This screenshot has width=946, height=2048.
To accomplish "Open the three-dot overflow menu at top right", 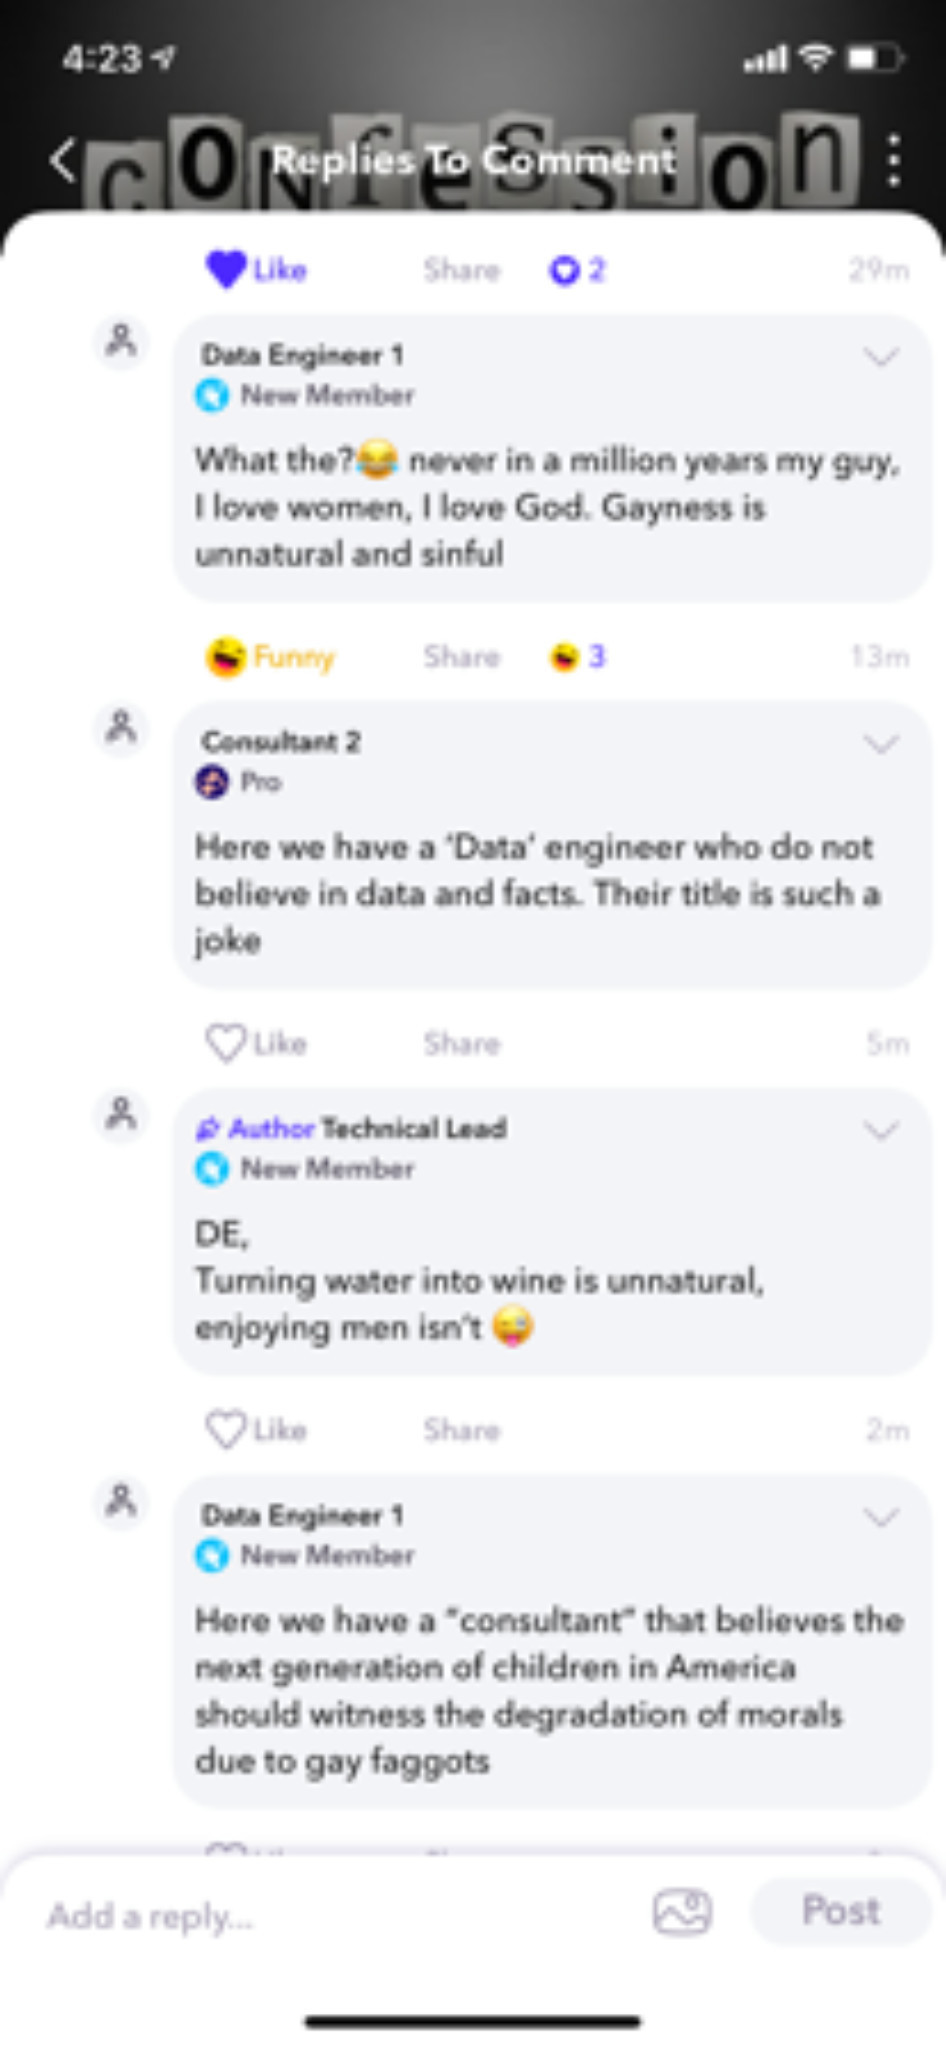I will click(x=893, y=160).
